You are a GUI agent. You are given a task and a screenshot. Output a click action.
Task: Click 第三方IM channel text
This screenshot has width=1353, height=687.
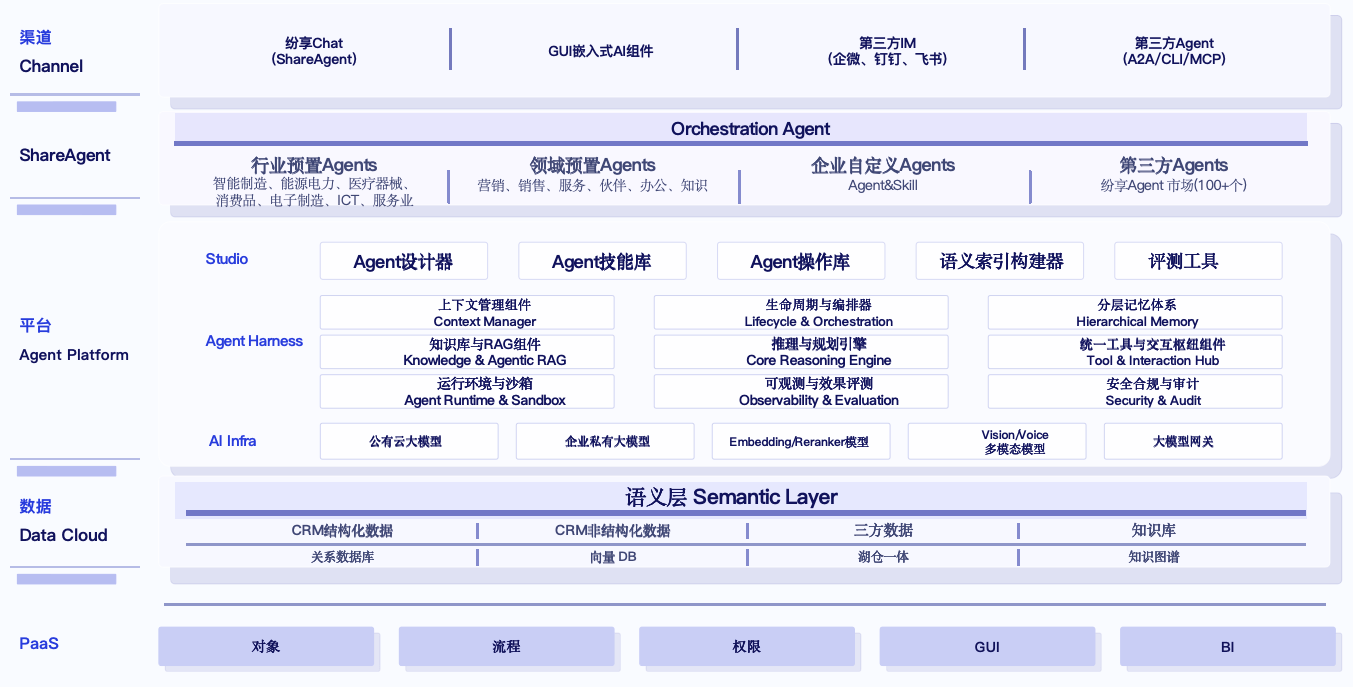[888, 51]
